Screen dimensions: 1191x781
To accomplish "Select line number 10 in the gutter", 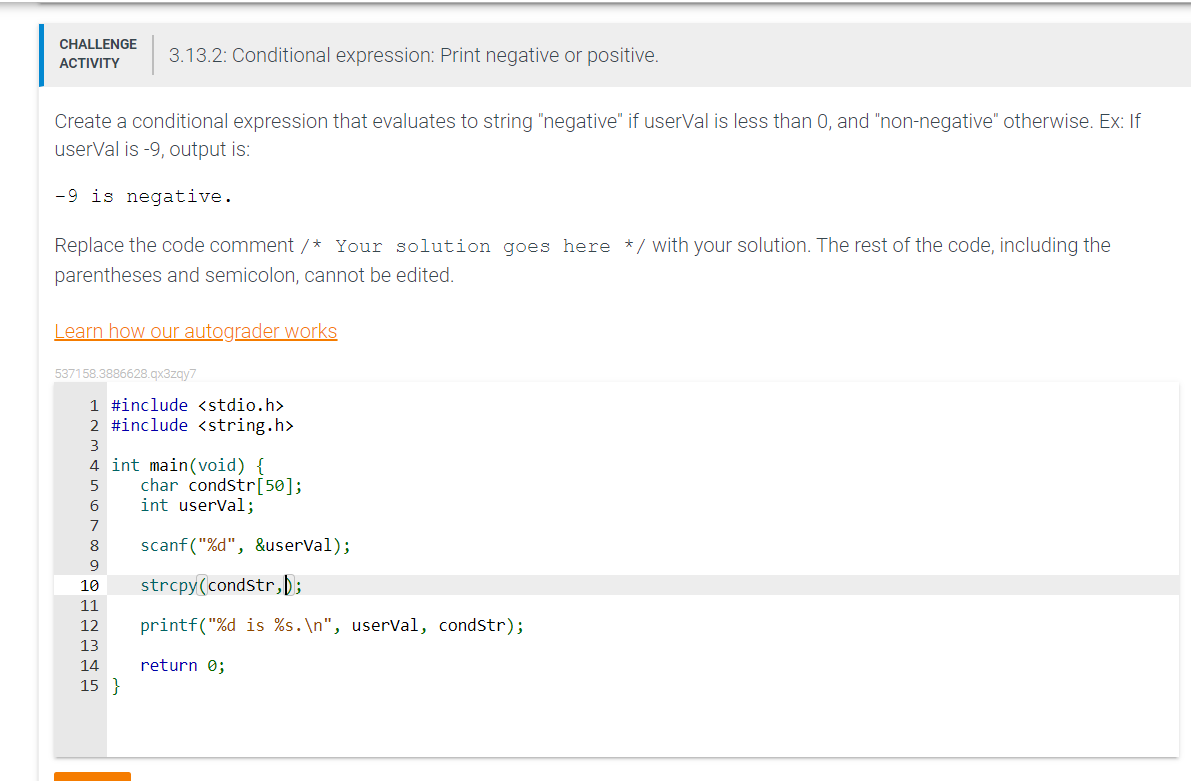I will coord(90,585).
